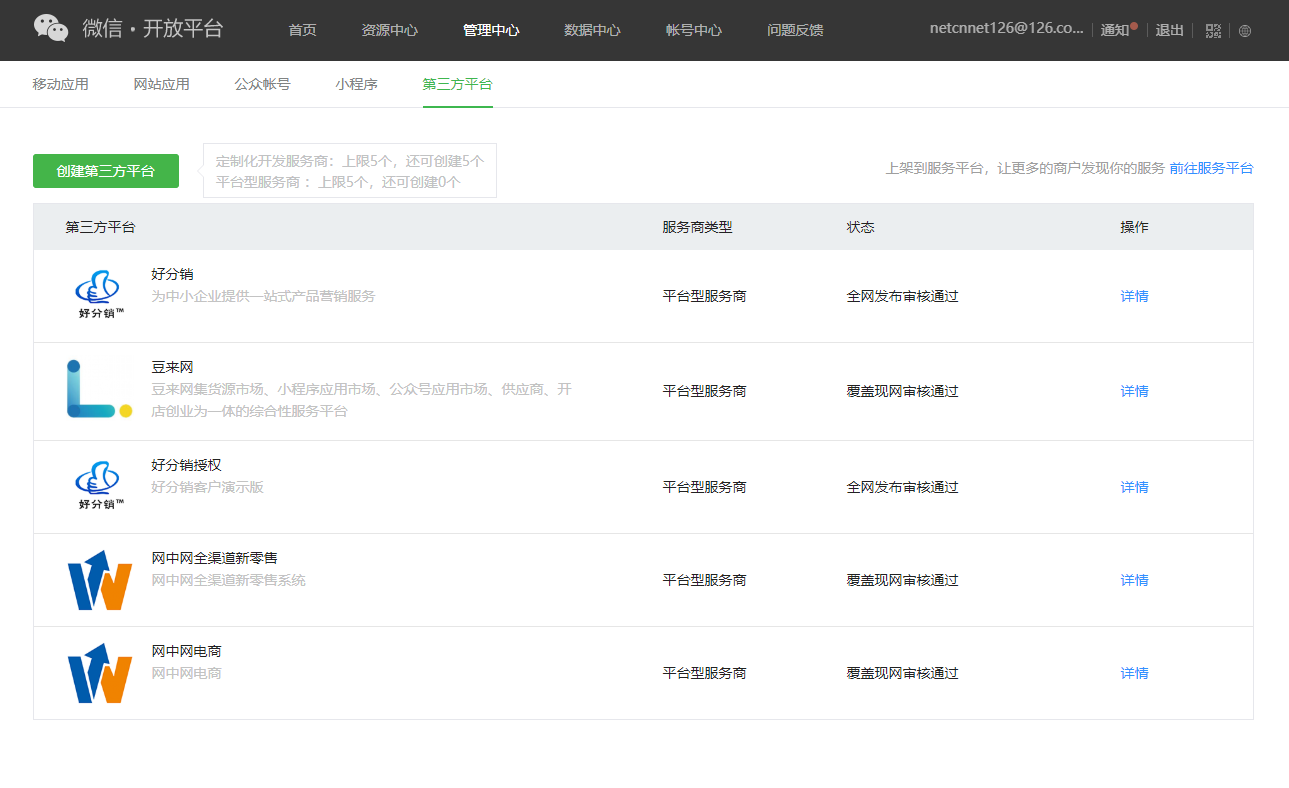1289x788 pixels.
Task: Click the 定制化开发服务商 quota tooltip text
Action: coord(349,161)
